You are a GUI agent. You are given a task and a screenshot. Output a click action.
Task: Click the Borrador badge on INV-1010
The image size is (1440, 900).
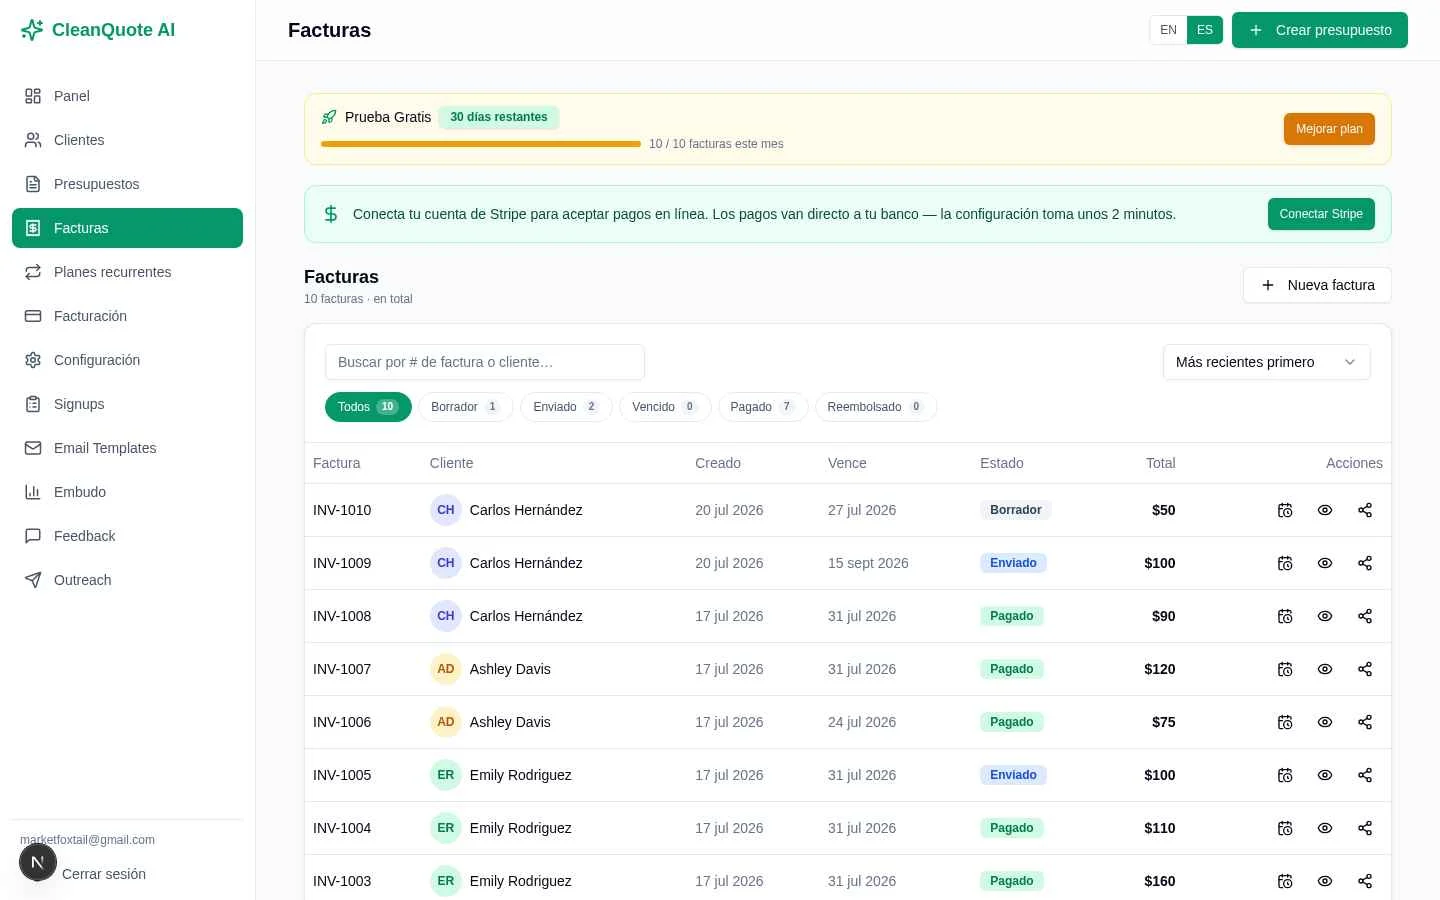tap(1016, 510)
